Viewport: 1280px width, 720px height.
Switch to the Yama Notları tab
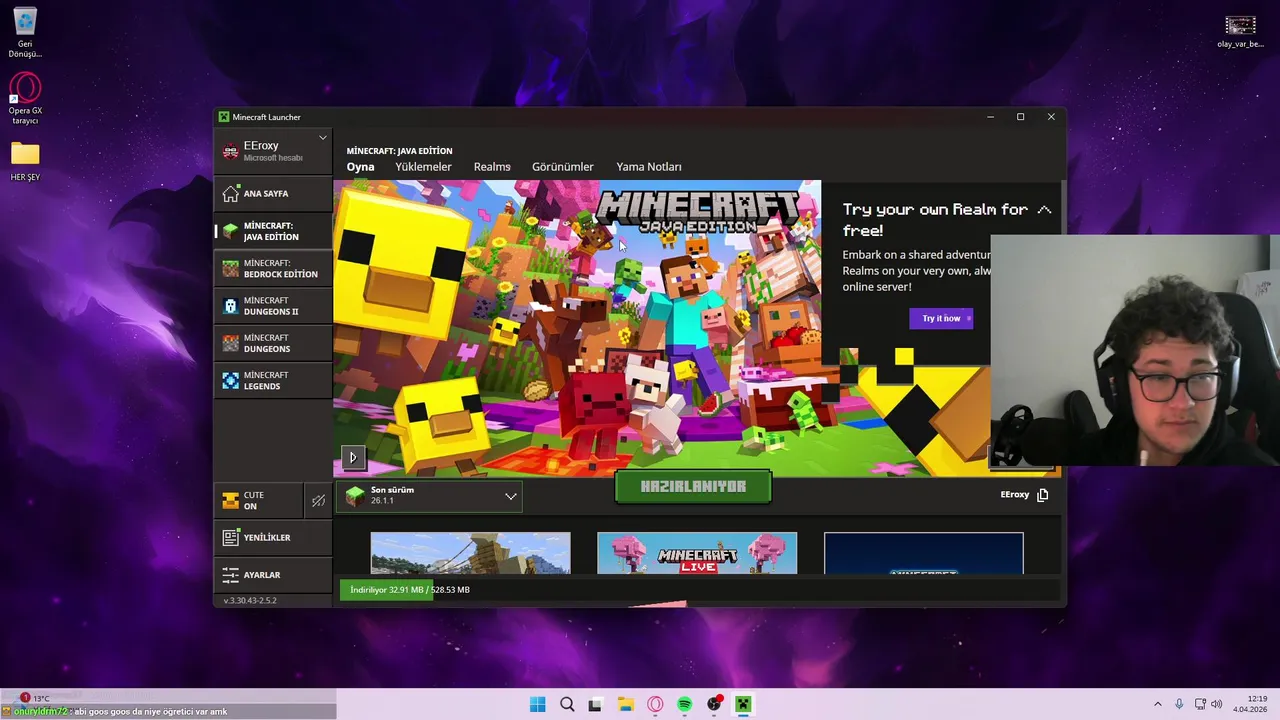(649, 167)
